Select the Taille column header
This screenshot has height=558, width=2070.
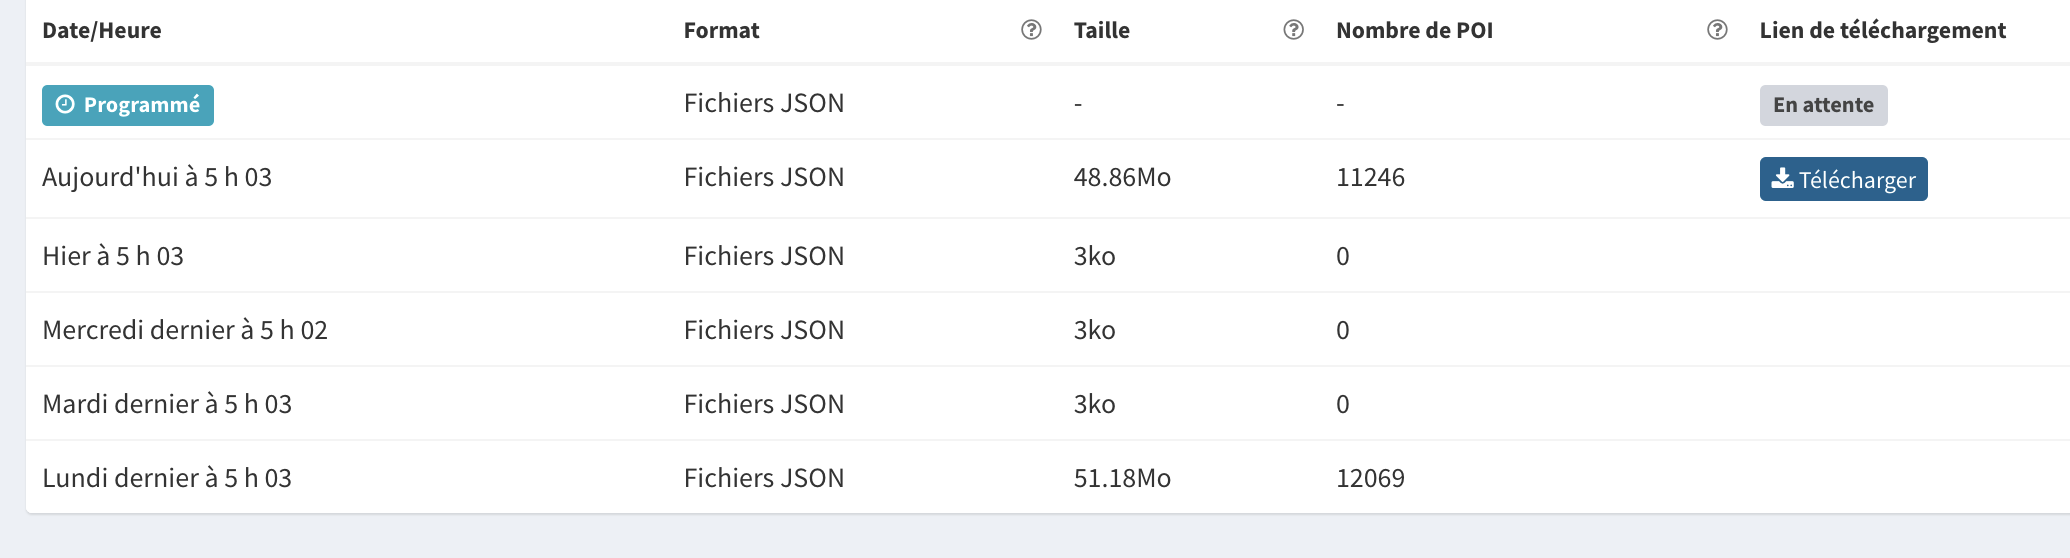tap(1102, 30)
